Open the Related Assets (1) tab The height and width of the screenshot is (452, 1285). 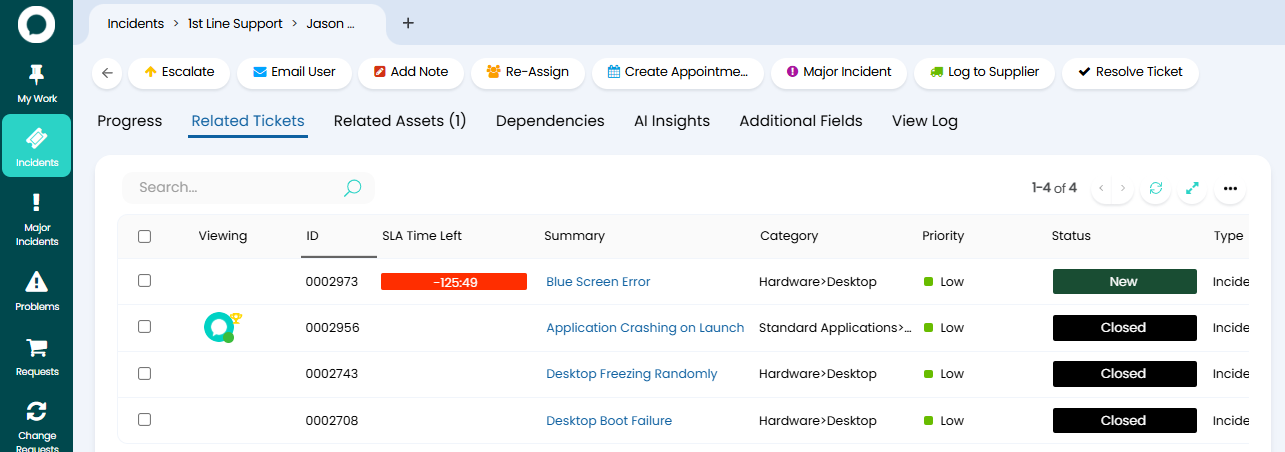pos(400,121)
